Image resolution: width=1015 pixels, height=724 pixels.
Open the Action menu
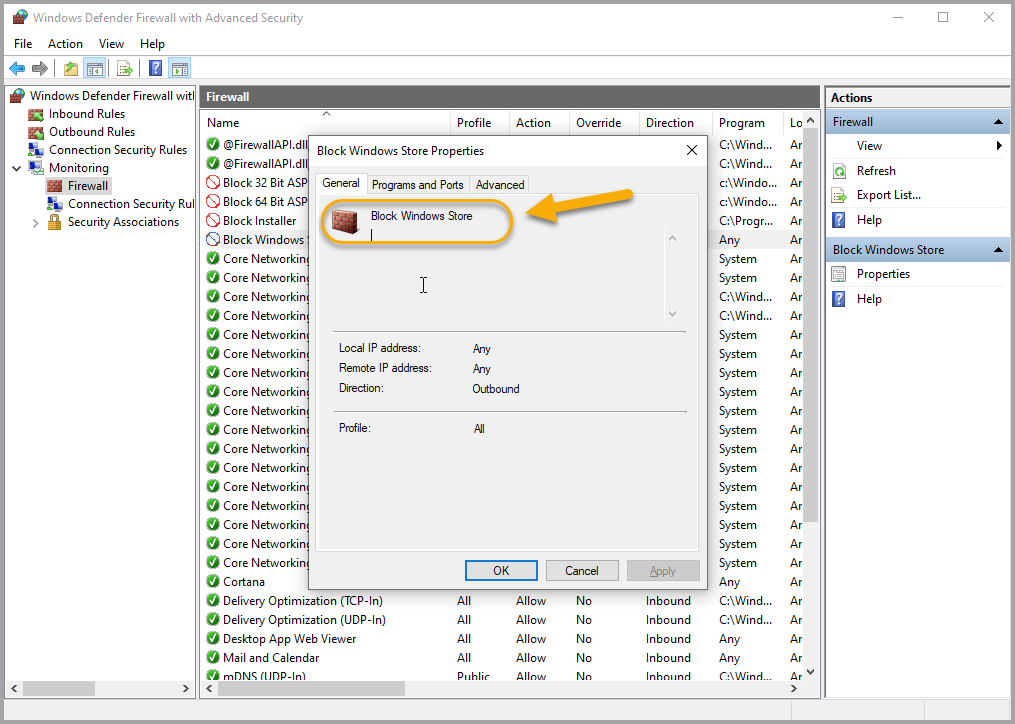[x=65, y=44]
